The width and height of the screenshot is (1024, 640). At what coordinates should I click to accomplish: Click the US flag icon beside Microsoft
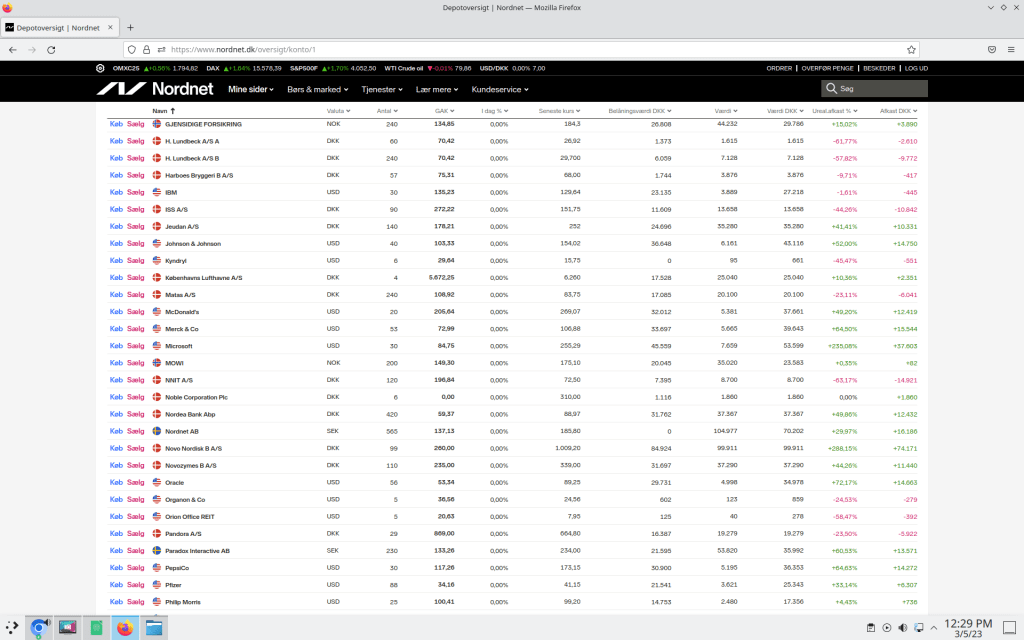157,346
